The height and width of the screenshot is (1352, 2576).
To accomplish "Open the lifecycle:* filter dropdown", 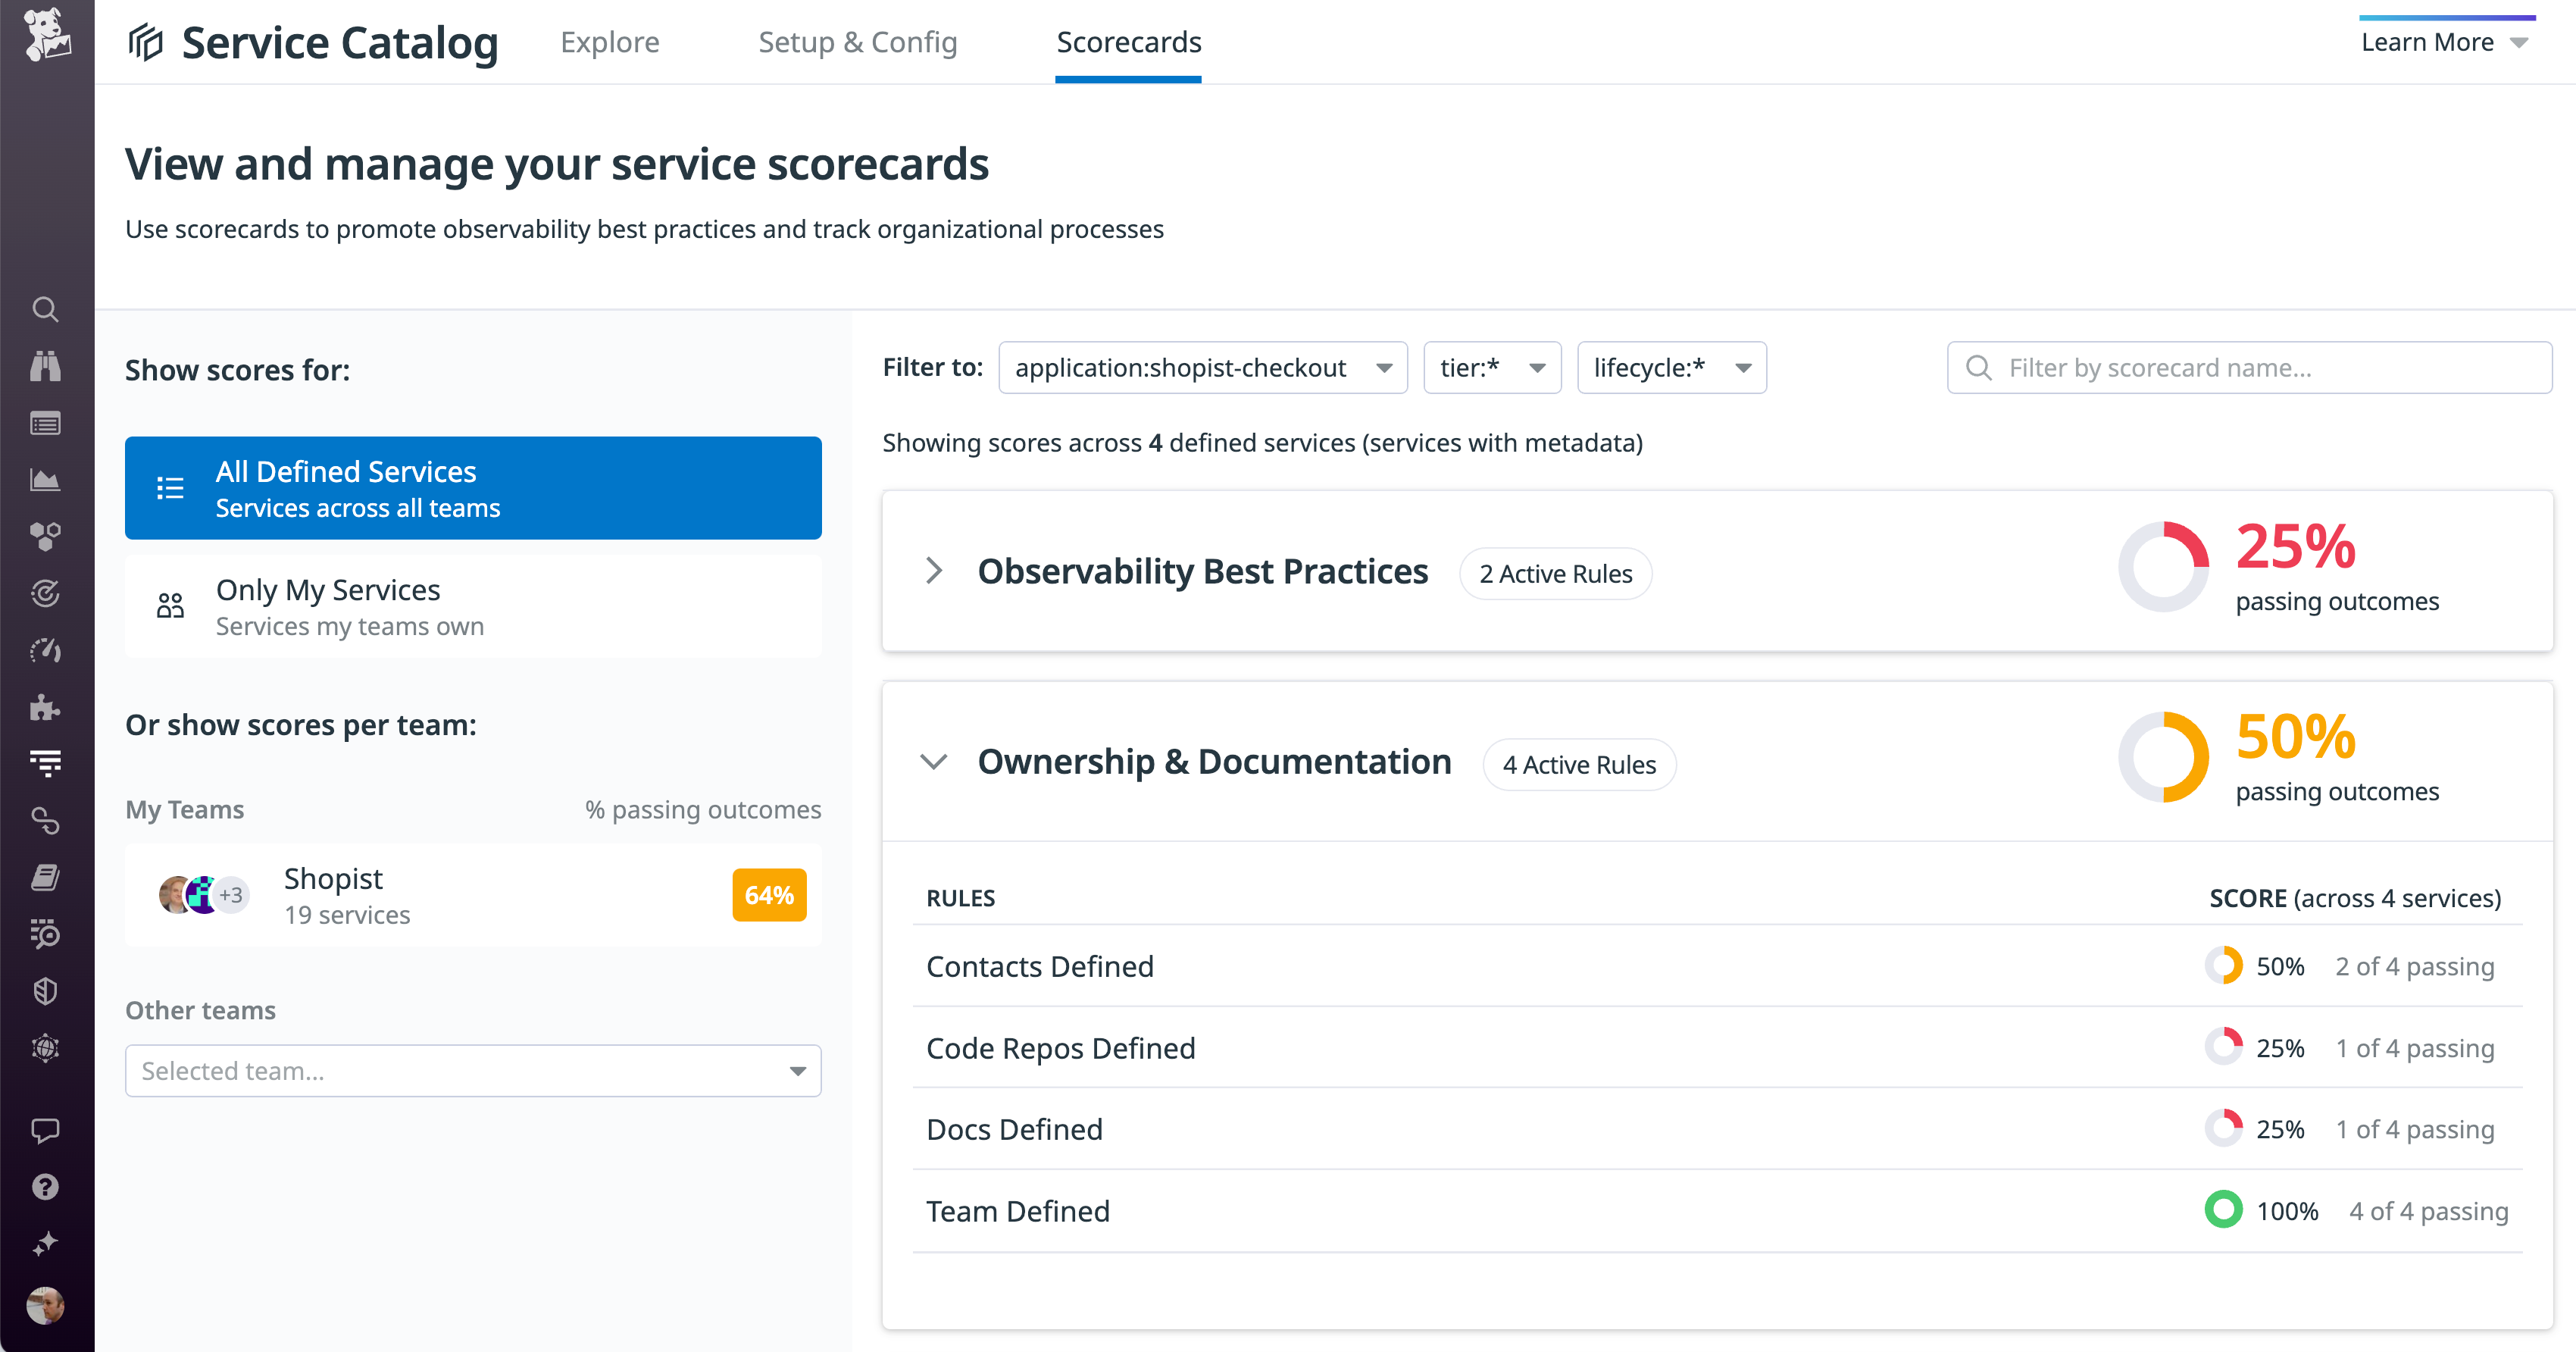I will point(1671,367).
